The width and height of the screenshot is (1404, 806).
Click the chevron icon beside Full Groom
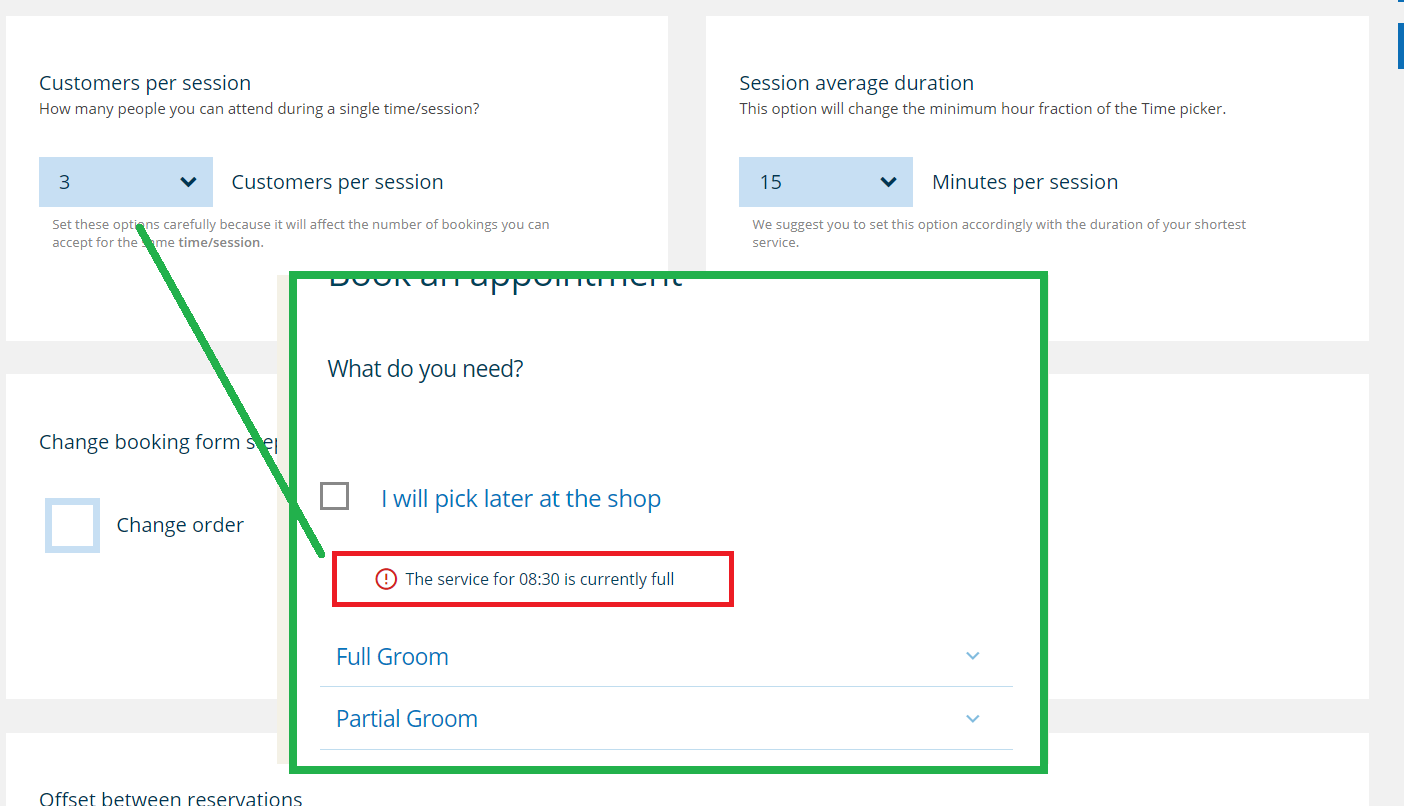(x=973, y=656)
